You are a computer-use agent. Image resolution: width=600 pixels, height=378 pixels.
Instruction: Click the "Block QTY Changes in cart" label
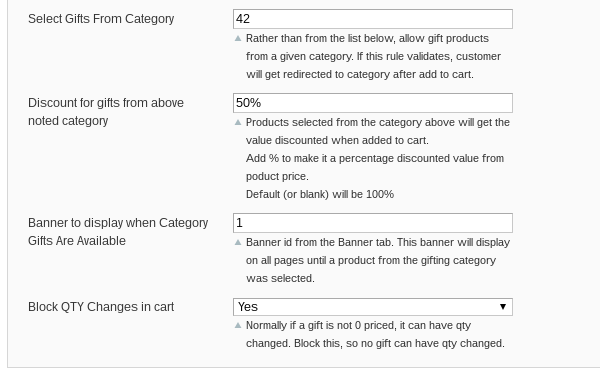tap(101, 307)
